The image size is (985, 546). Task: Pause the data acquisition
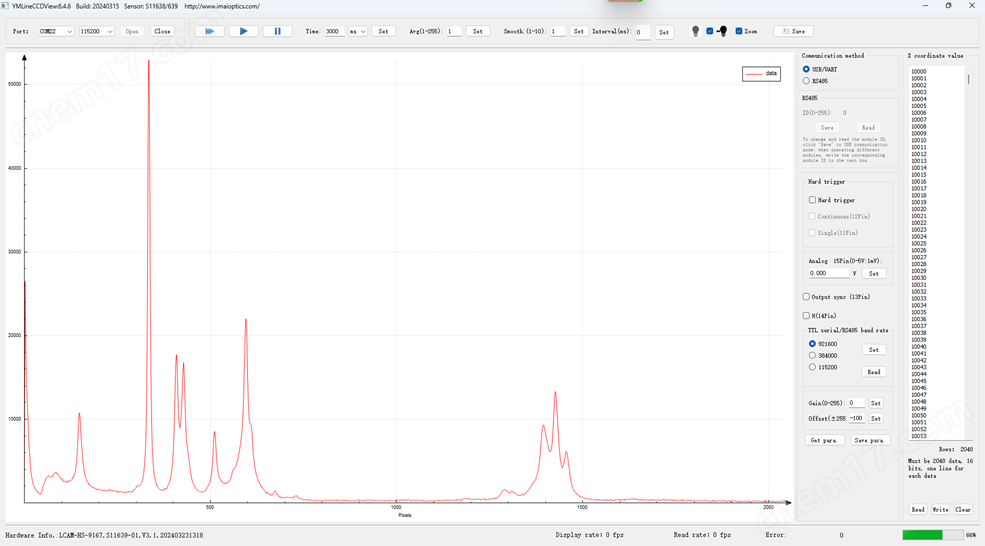click(277, 31)
